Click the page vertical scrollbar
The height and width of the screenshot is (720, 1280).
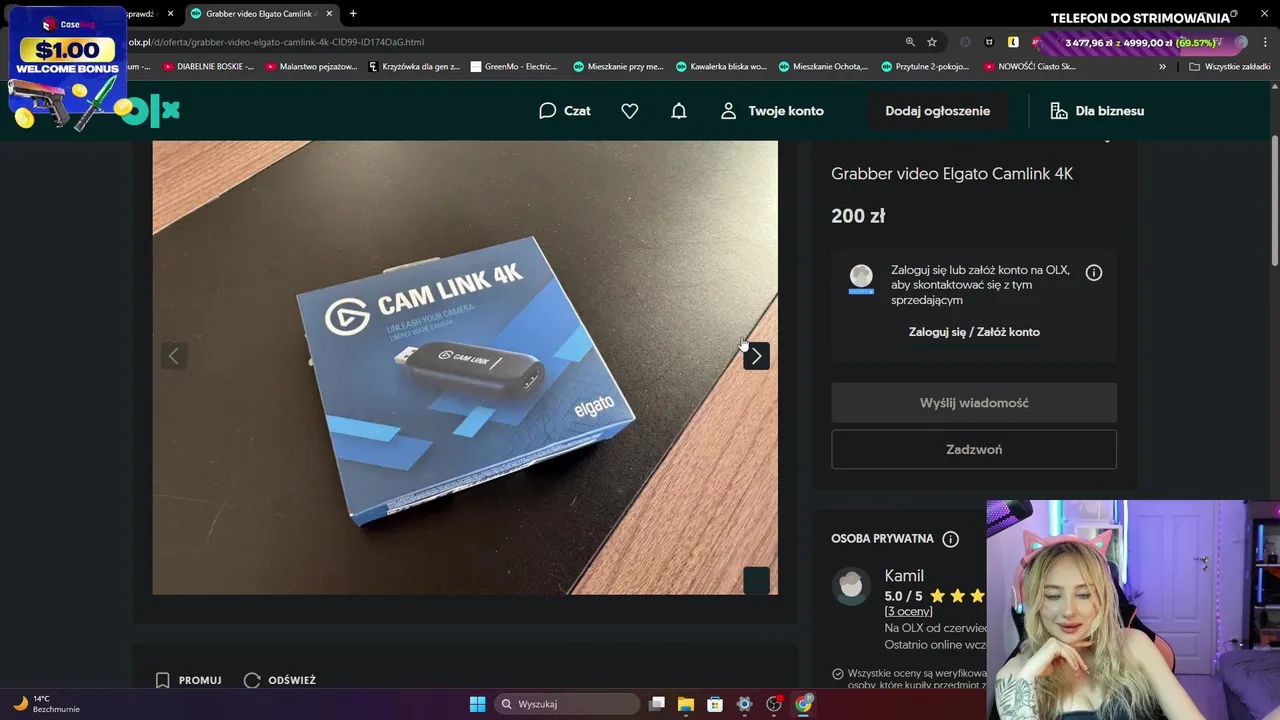pyautogui.click(x=1275, y=200)
